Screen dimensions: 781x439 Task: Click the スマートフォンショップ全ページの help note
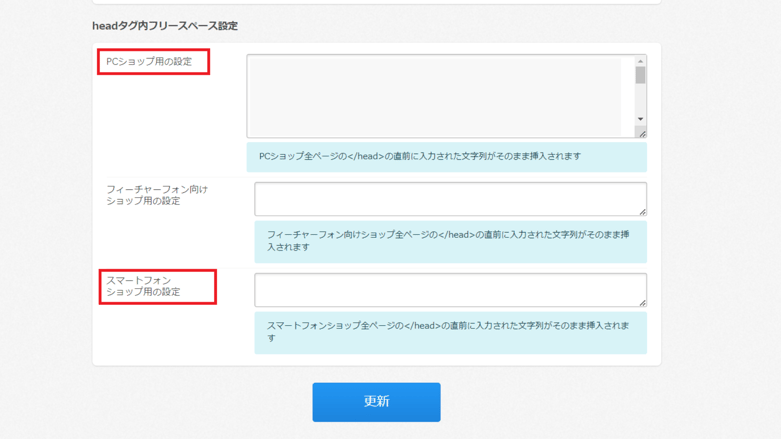tap(450, 333)
